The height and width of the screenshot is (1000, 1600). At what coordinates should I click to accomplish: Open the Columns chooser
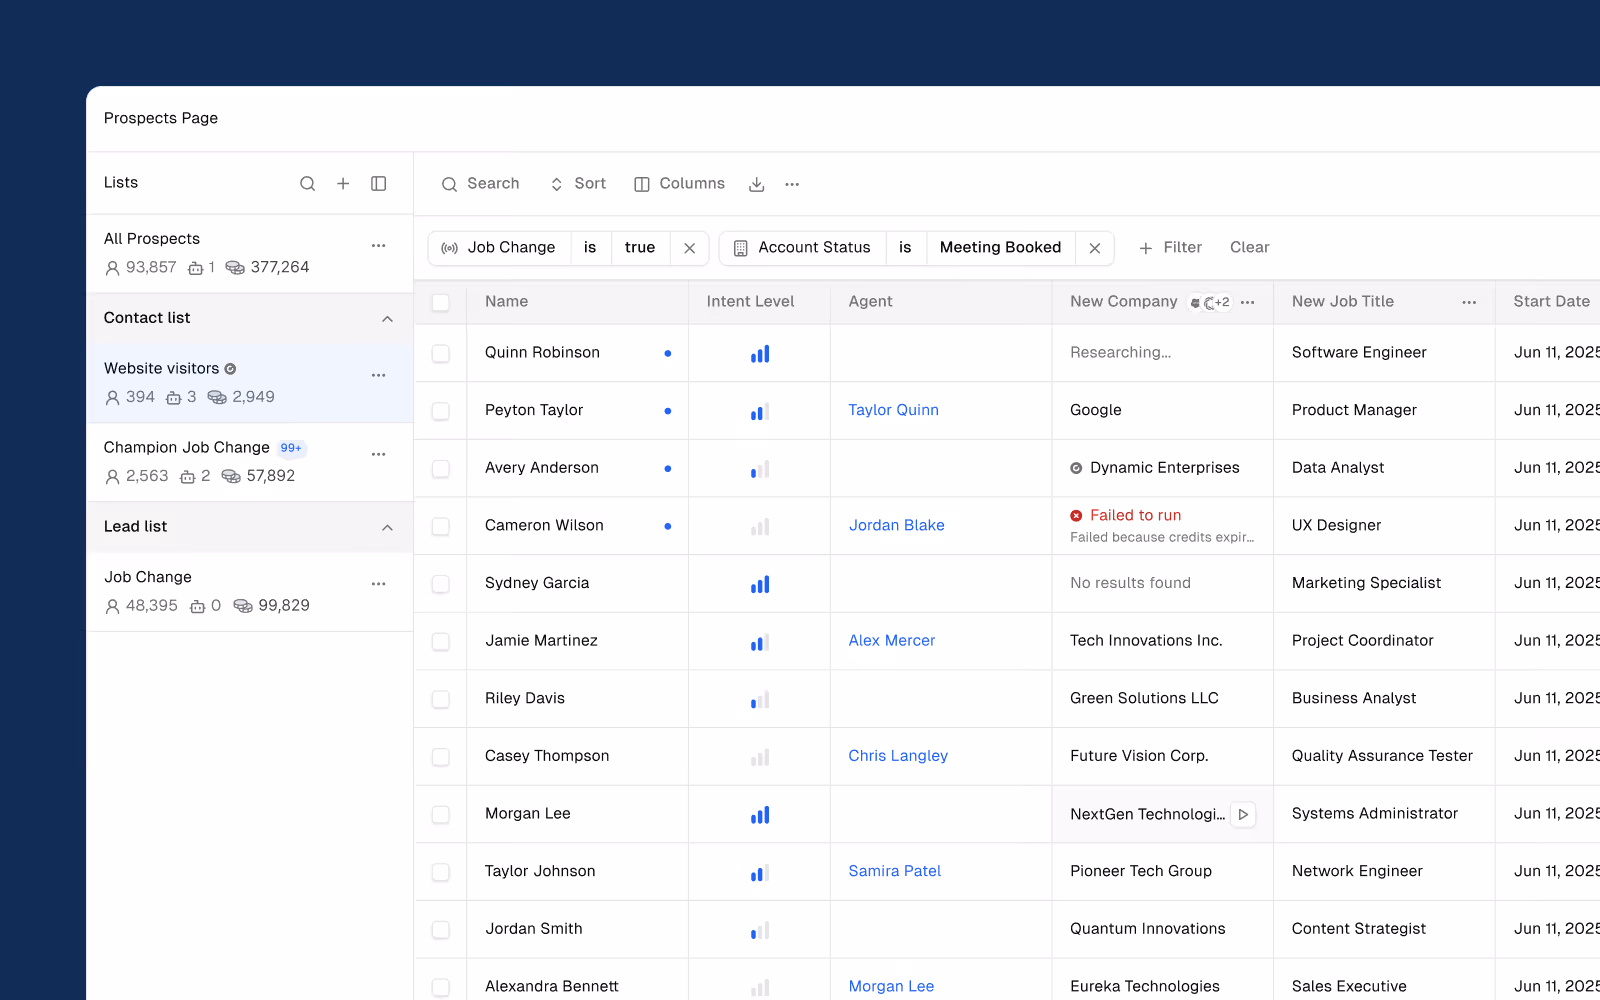[680, 184]
